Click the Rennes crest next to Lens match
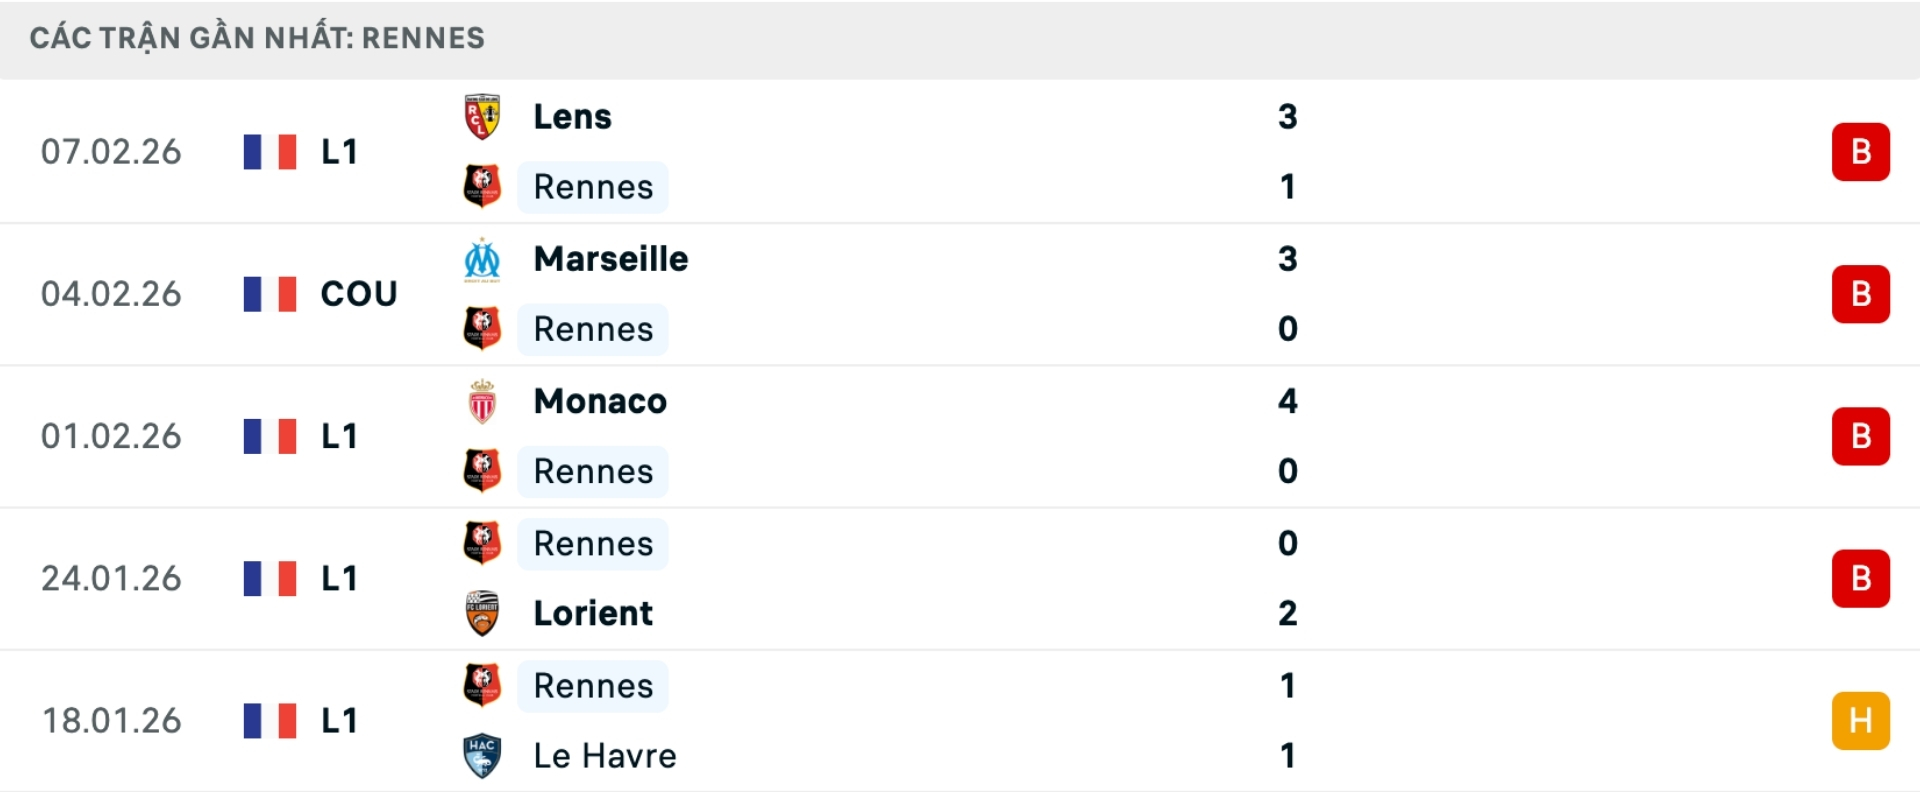The width and height of the screenshot is (1920, 792). point(483,186)
